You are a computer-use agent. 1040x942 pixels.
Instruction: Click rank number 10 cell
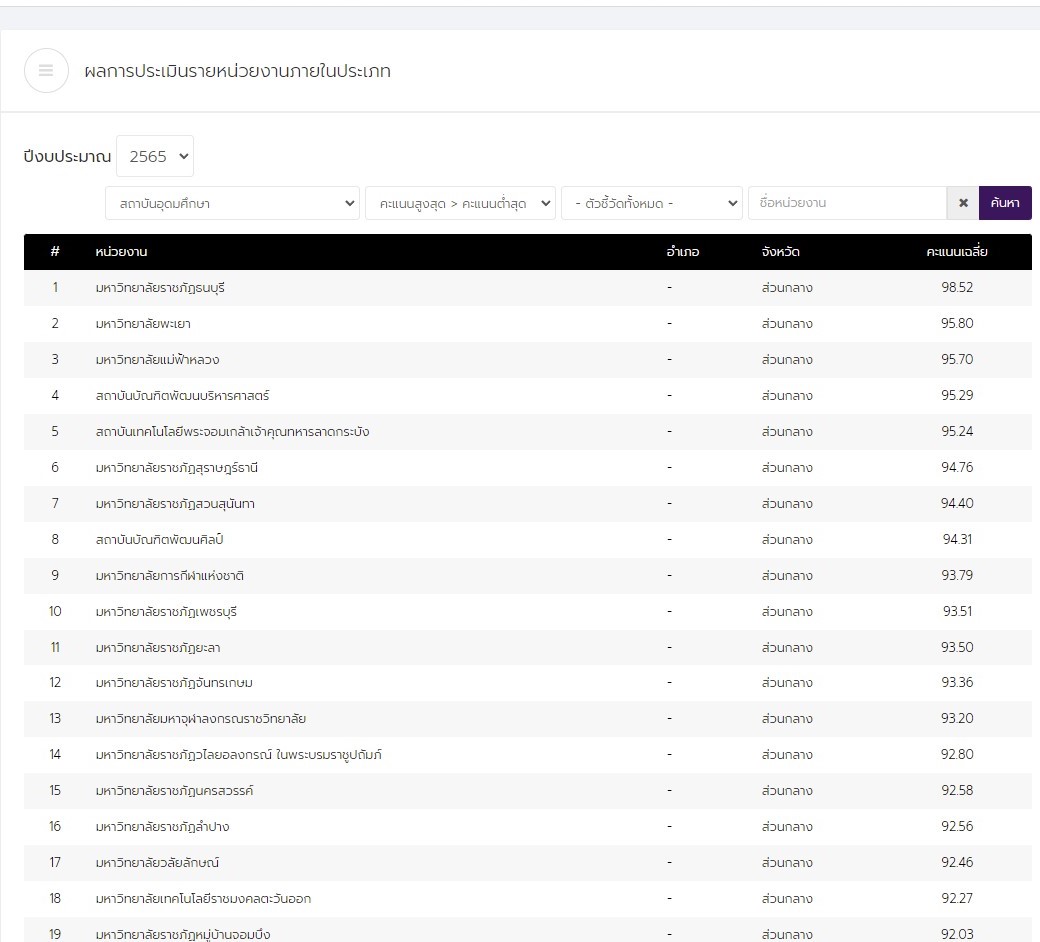[x=55, y=611]
